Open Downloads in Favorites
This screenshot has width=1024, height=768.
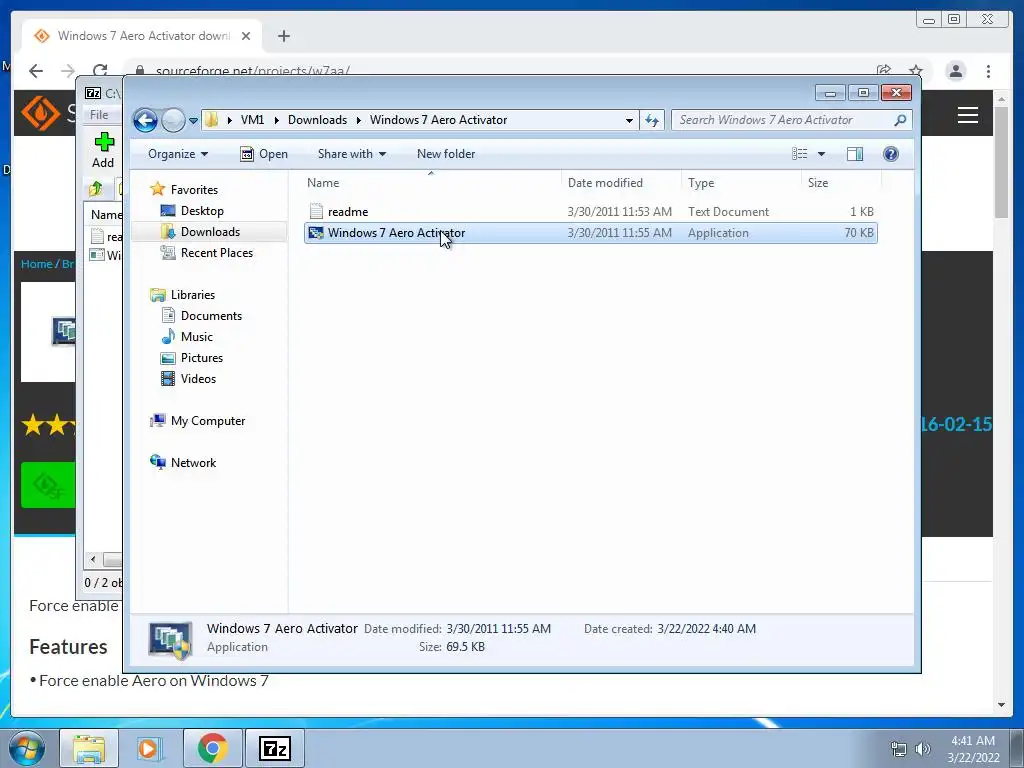click(210, 232)
